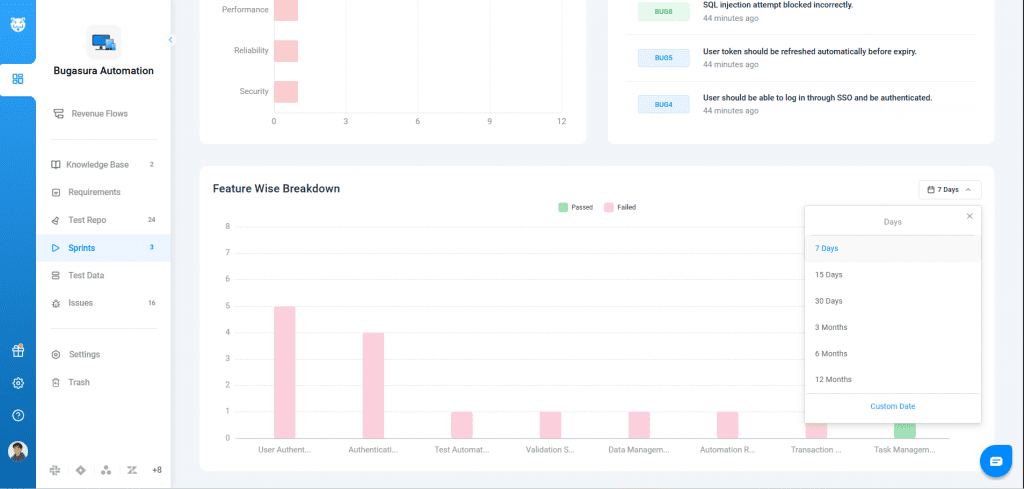Click the Custom Date link
Image resolution: width=1024 pixels, height=489 pixels.
(892, 406)
